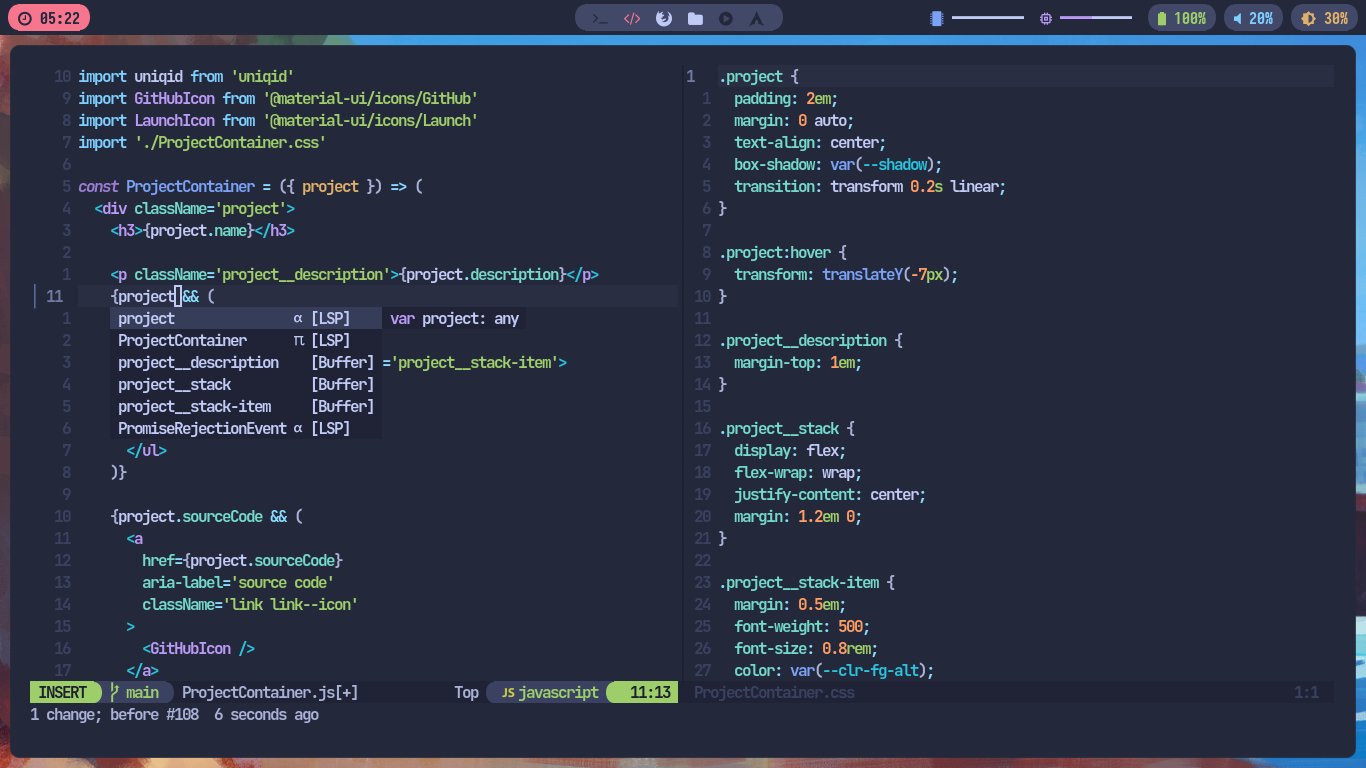1366x768 pixels.
Task: Choose 'project__stack' buffer completion
Action: 246,384
